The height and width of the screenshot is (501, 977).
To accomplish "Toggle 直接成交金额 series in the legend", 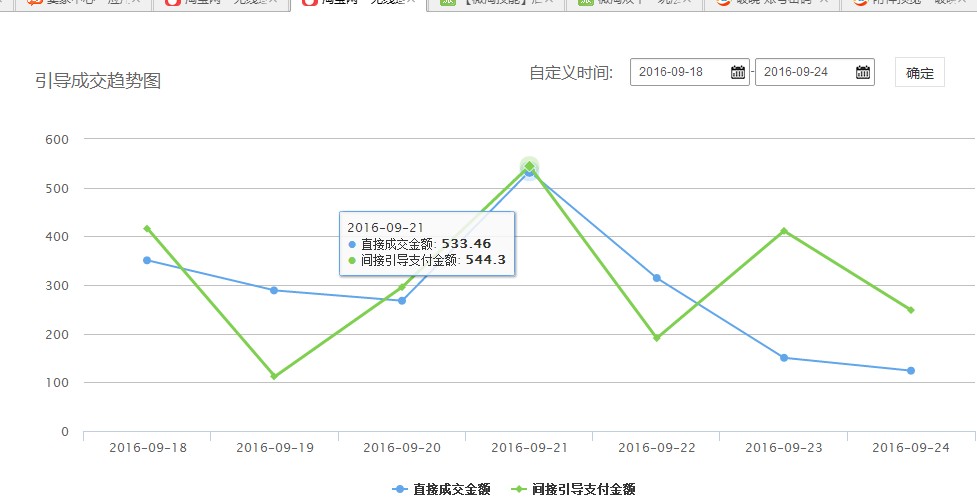I will 441,489.
